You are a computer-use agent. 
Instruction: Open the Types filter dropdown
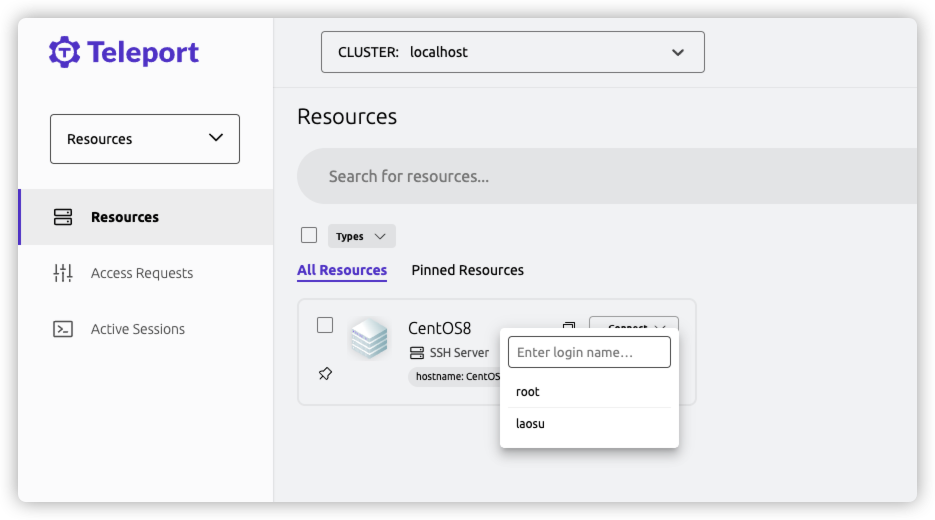361,236
